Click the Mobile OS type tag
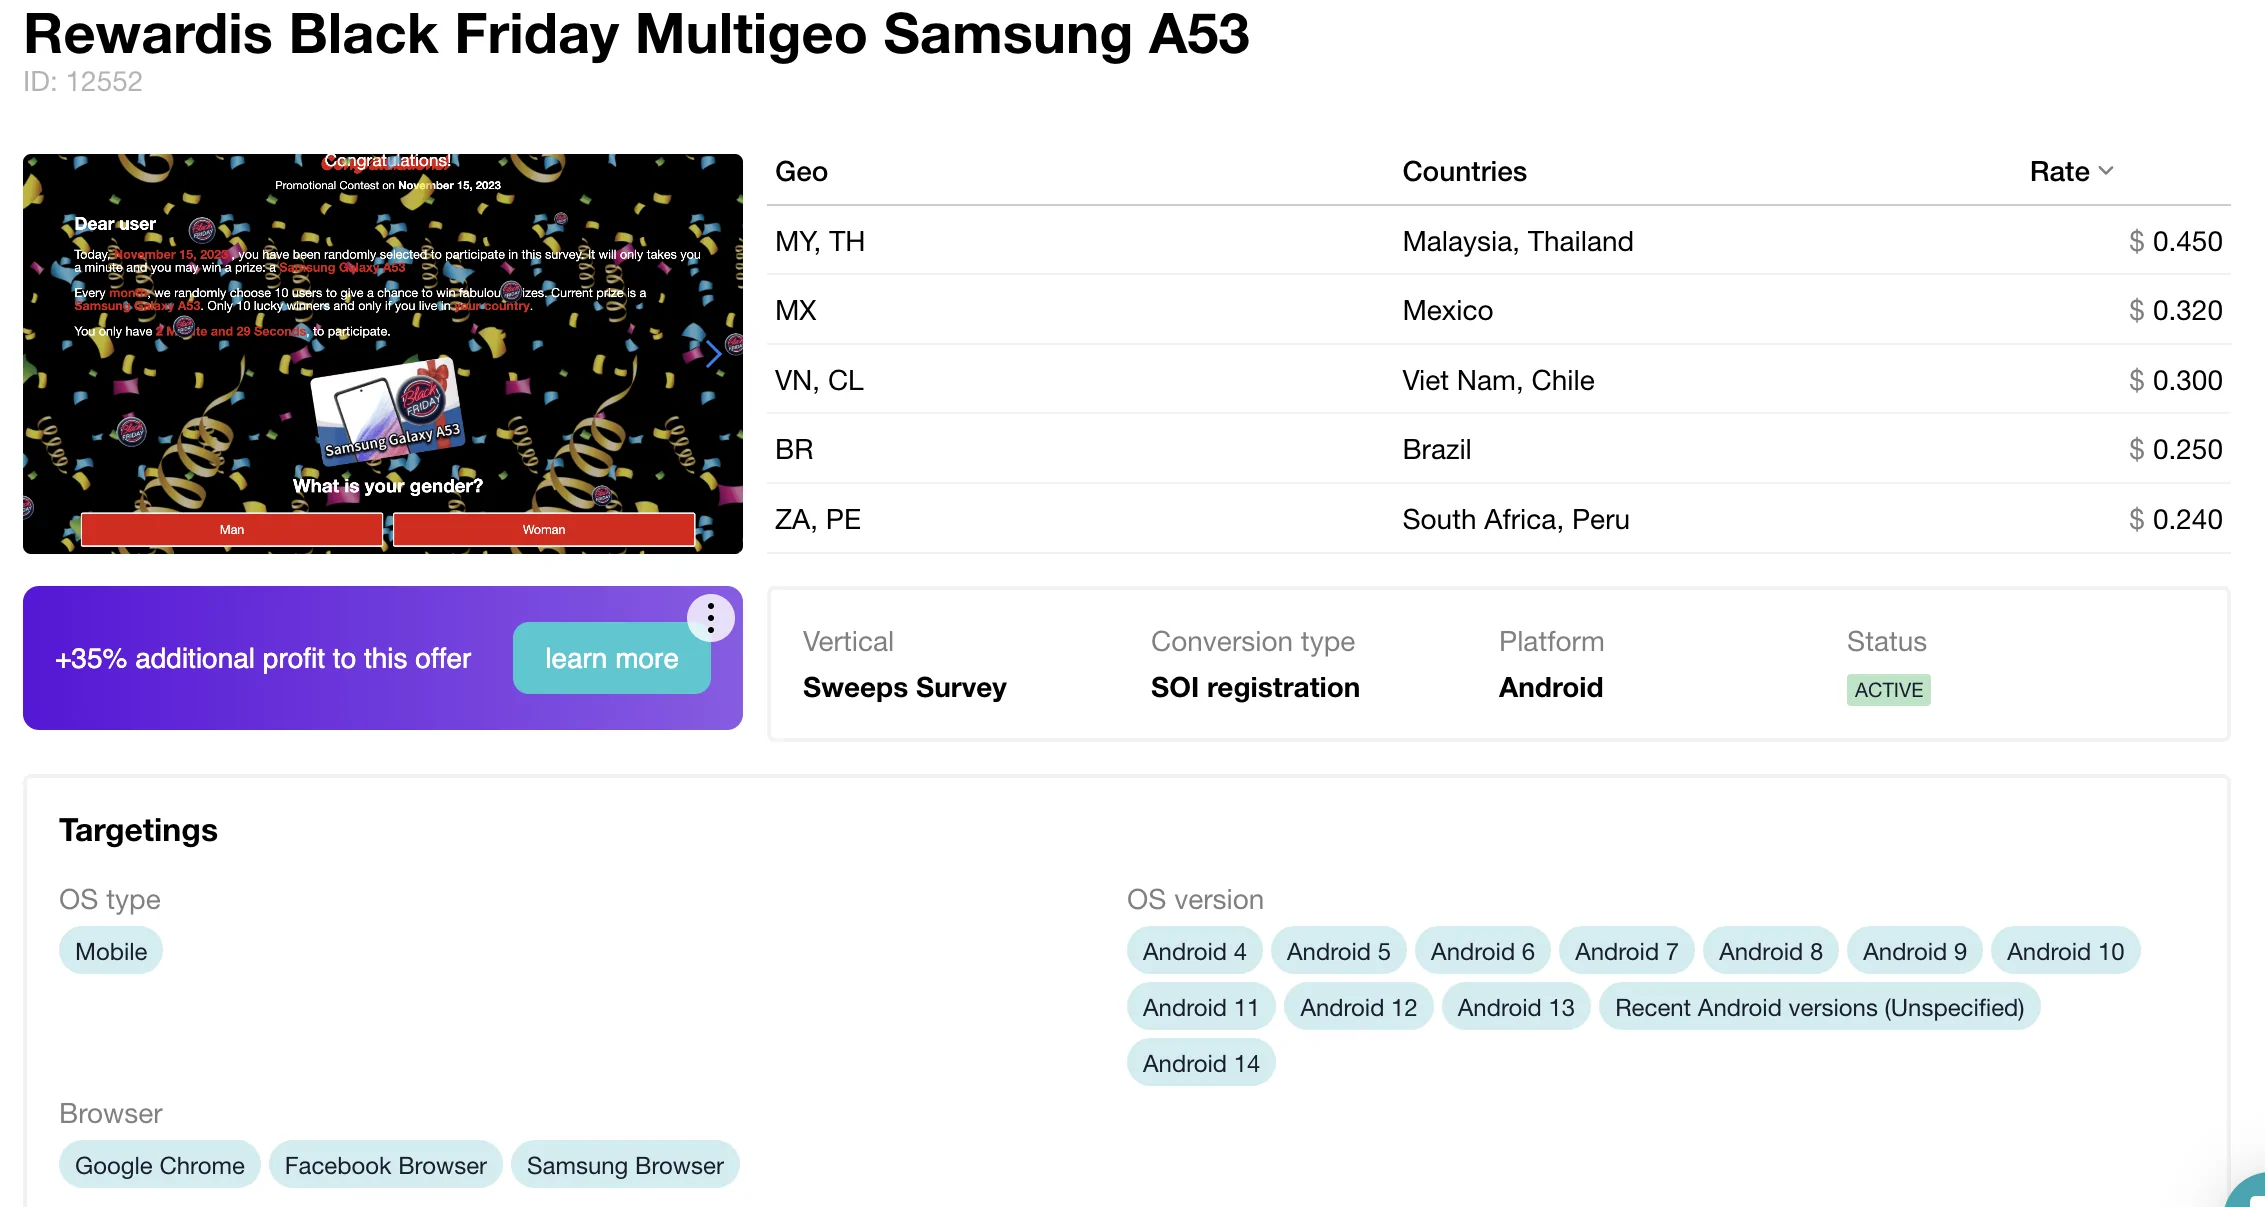 [x=111, y=951]
